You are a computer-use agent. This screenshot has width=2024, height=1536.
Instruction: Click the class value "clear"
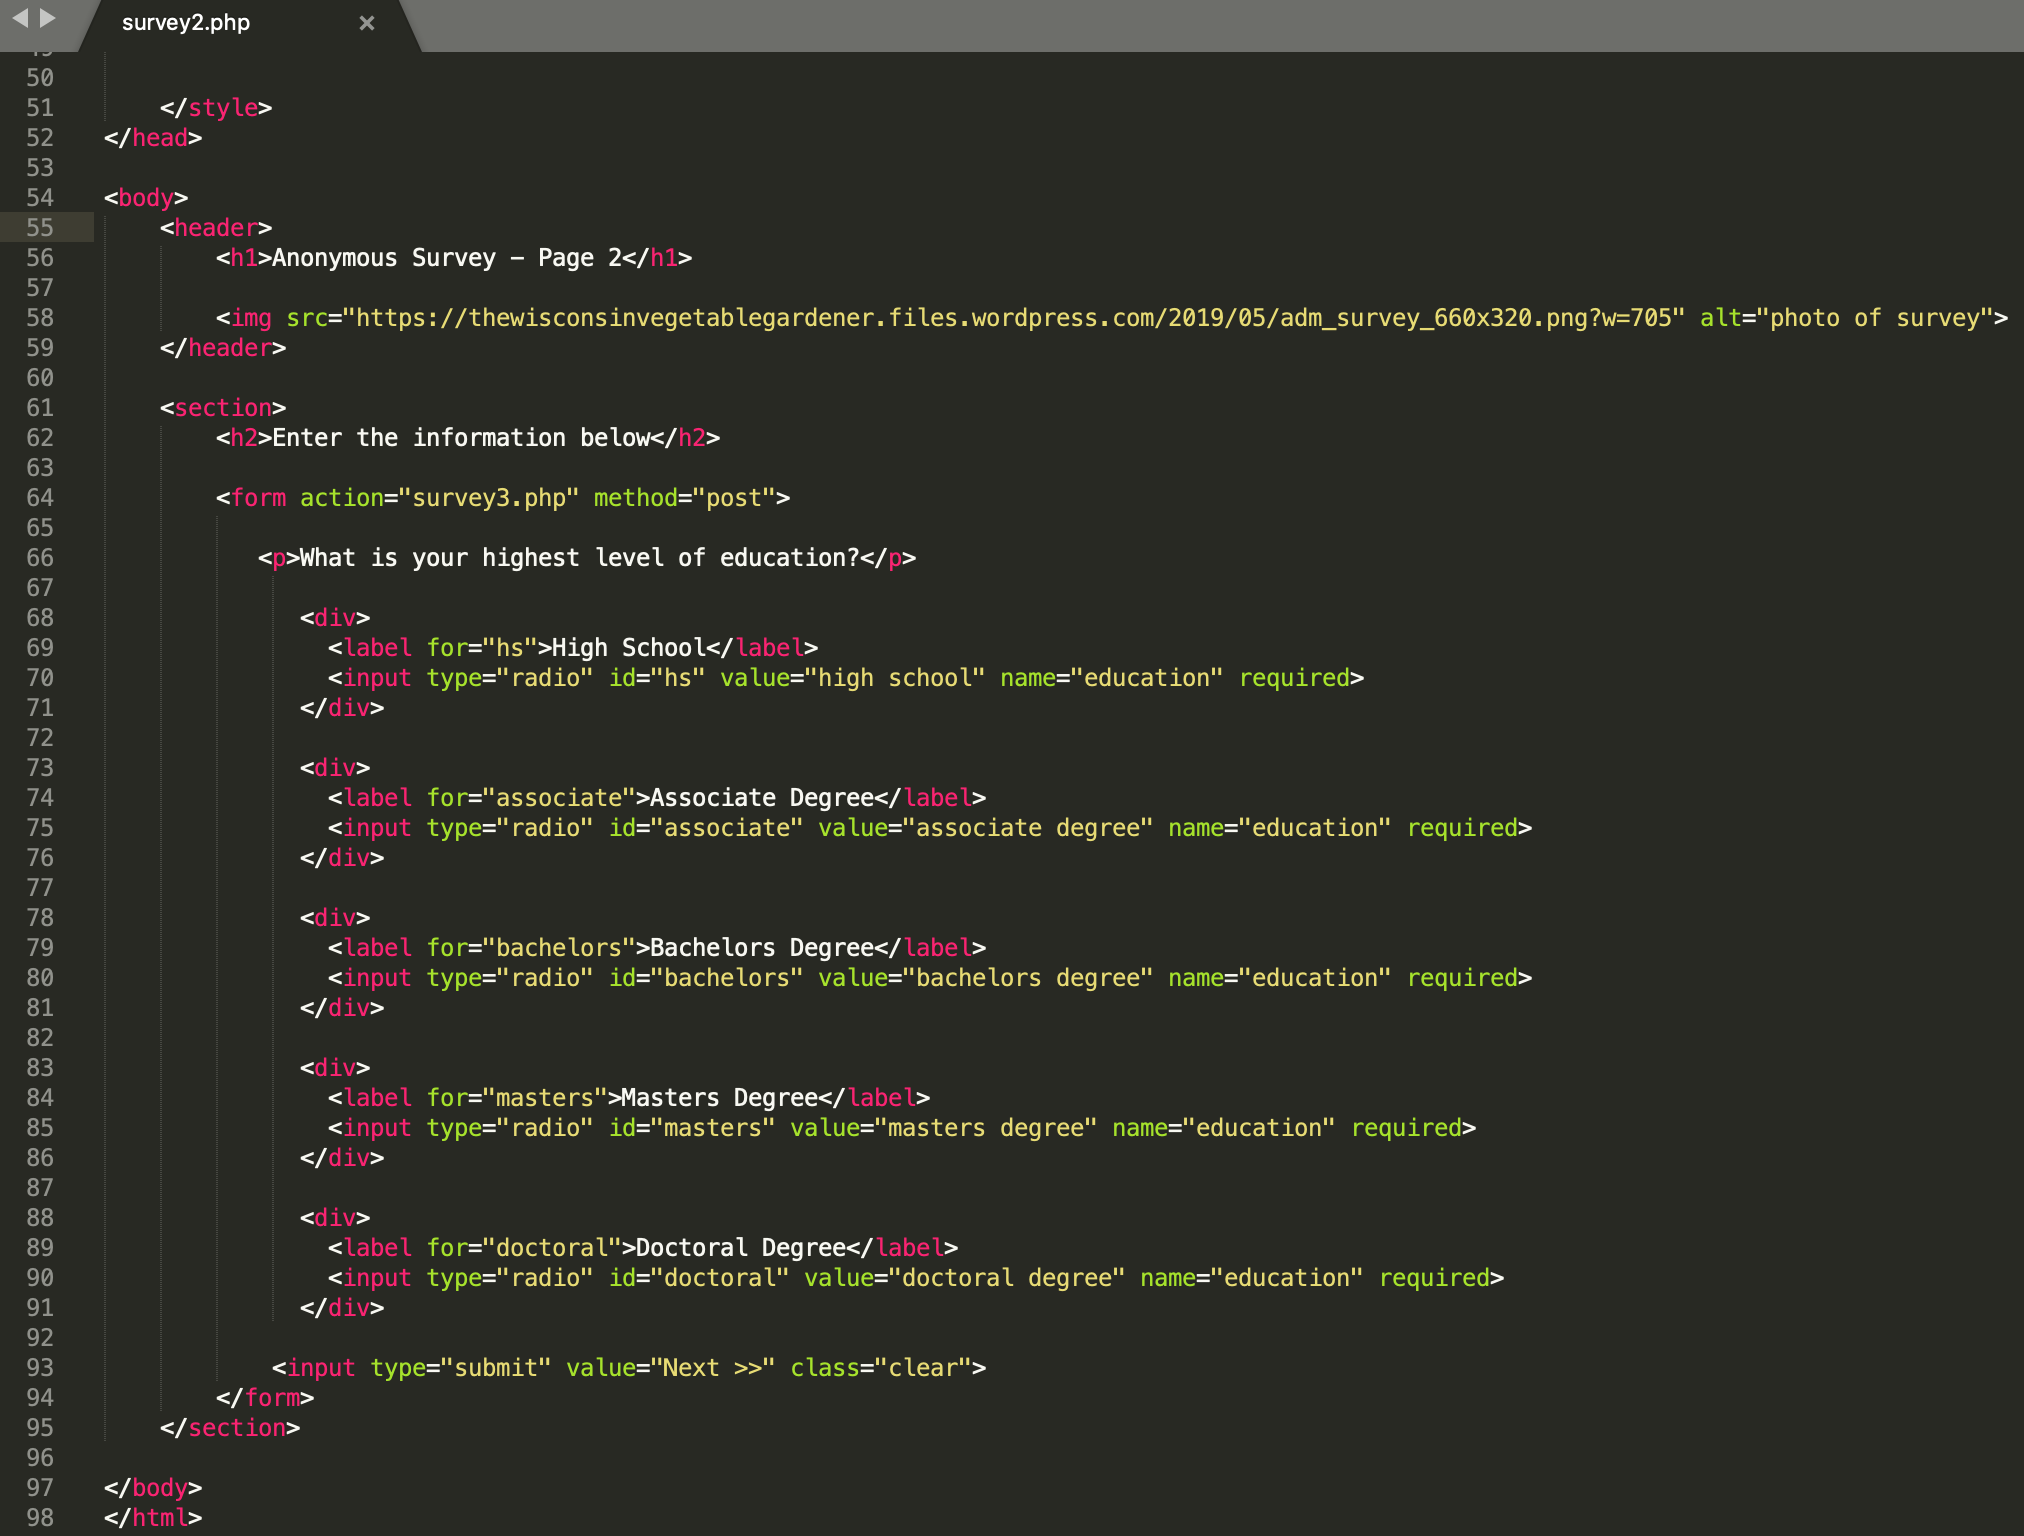(923, 1368)
